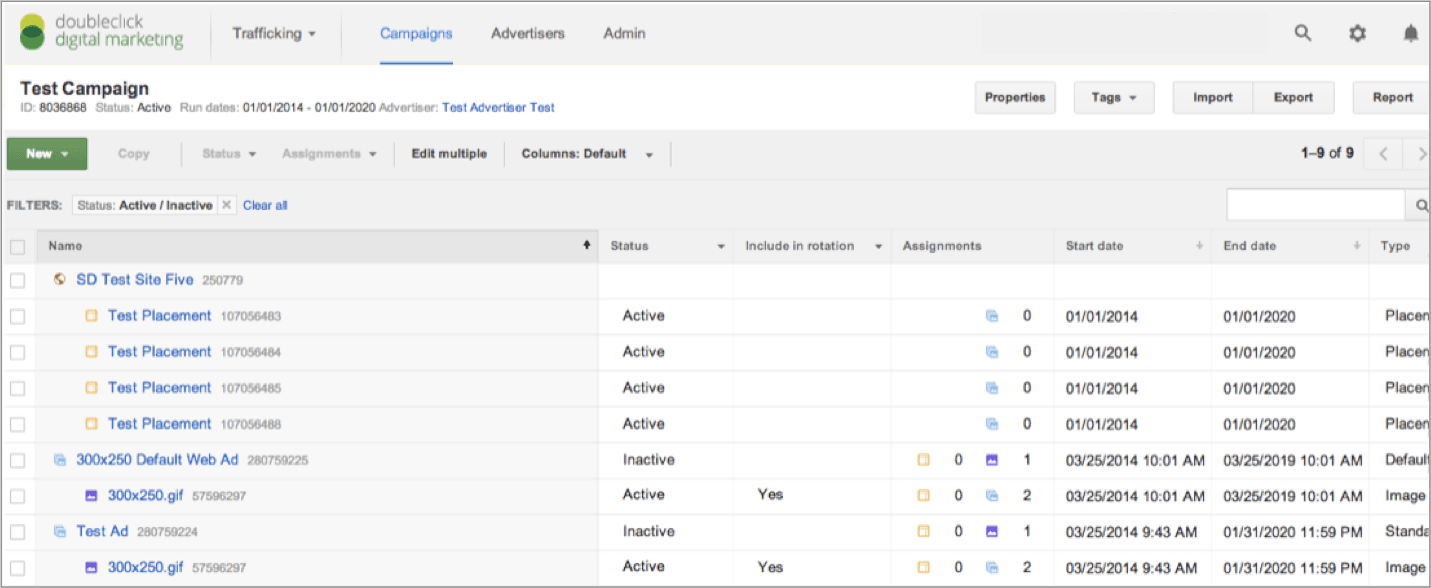This screenshot has height=588, width=1431.
Task: Open the Trafficking dropdown menu
Action: [274, 33]
